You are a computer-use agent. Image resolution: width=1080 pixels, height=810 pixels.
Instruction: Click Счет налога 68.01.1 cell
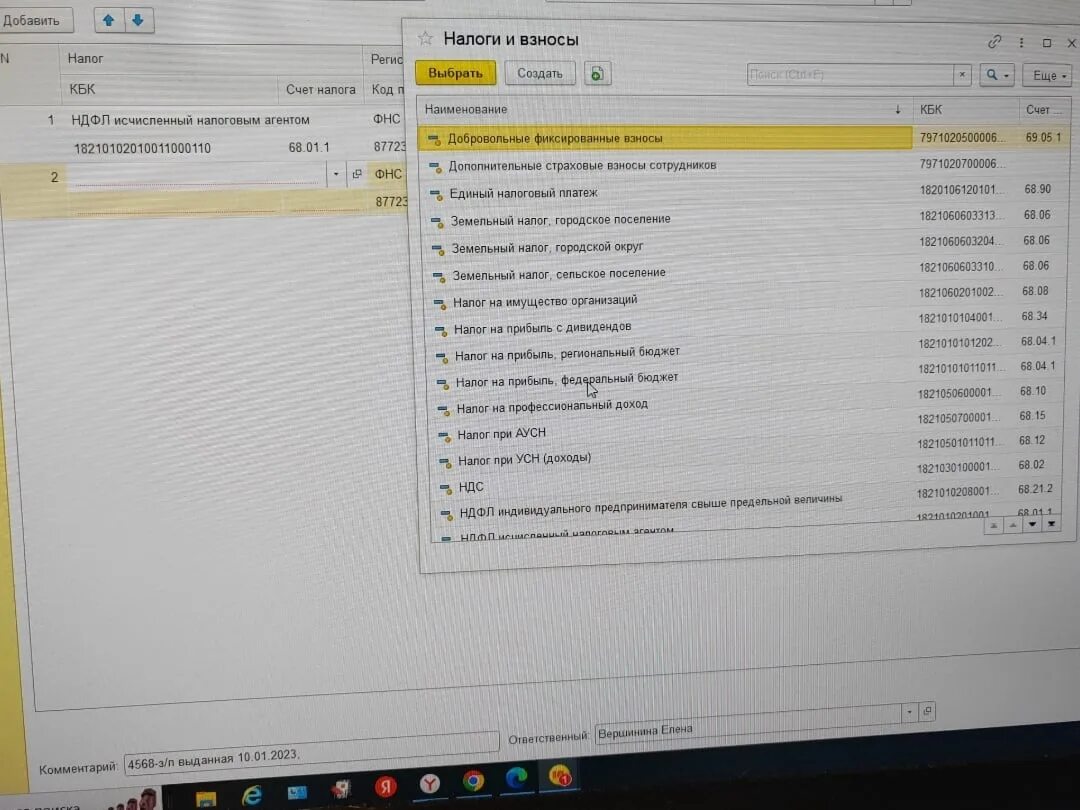click(309, 147)
